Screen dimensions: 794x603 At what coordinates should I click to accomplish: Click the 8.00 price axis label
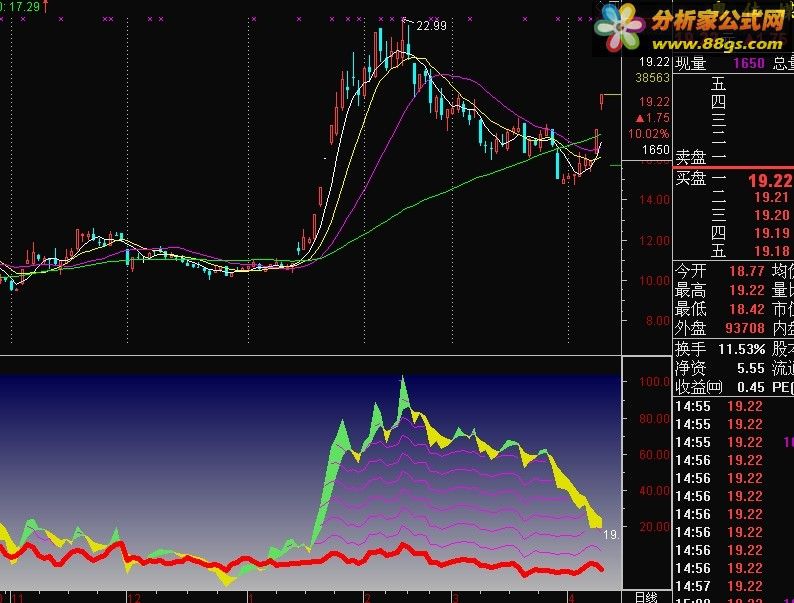tap(657, 320)
